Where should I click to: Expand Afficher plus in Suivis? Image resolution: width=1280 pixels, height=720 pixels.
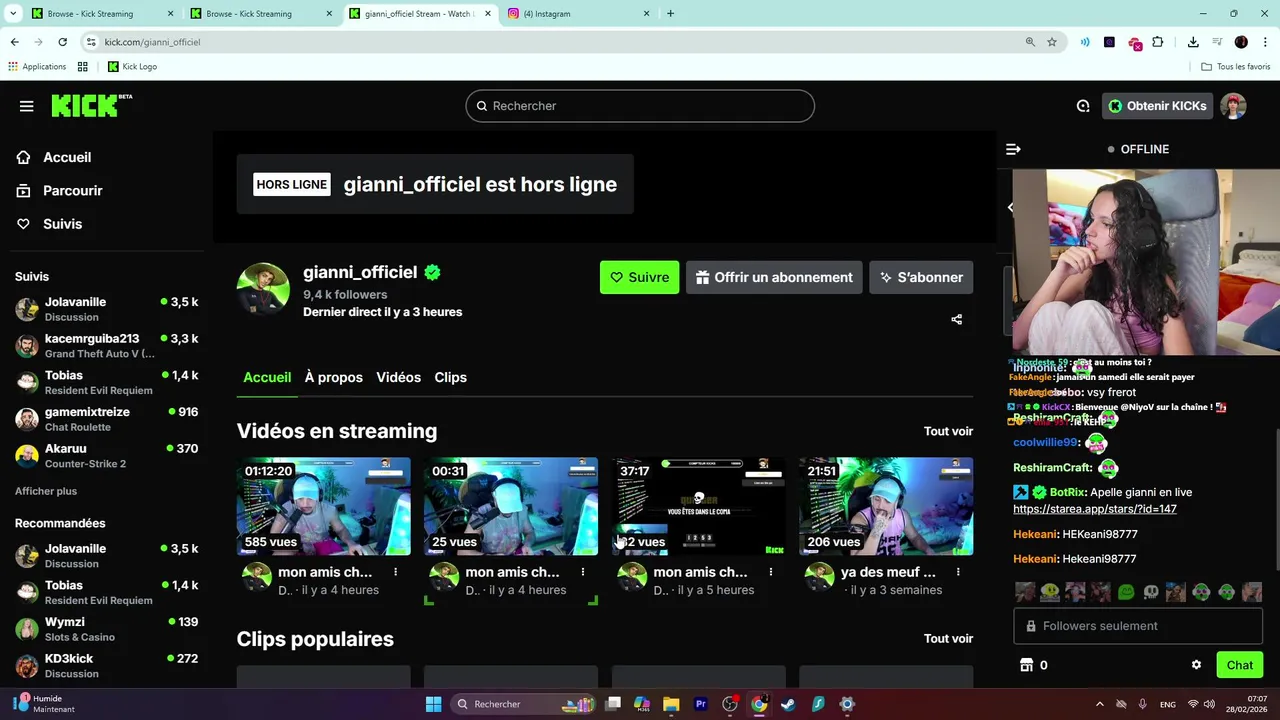click(x=46, y=491)
